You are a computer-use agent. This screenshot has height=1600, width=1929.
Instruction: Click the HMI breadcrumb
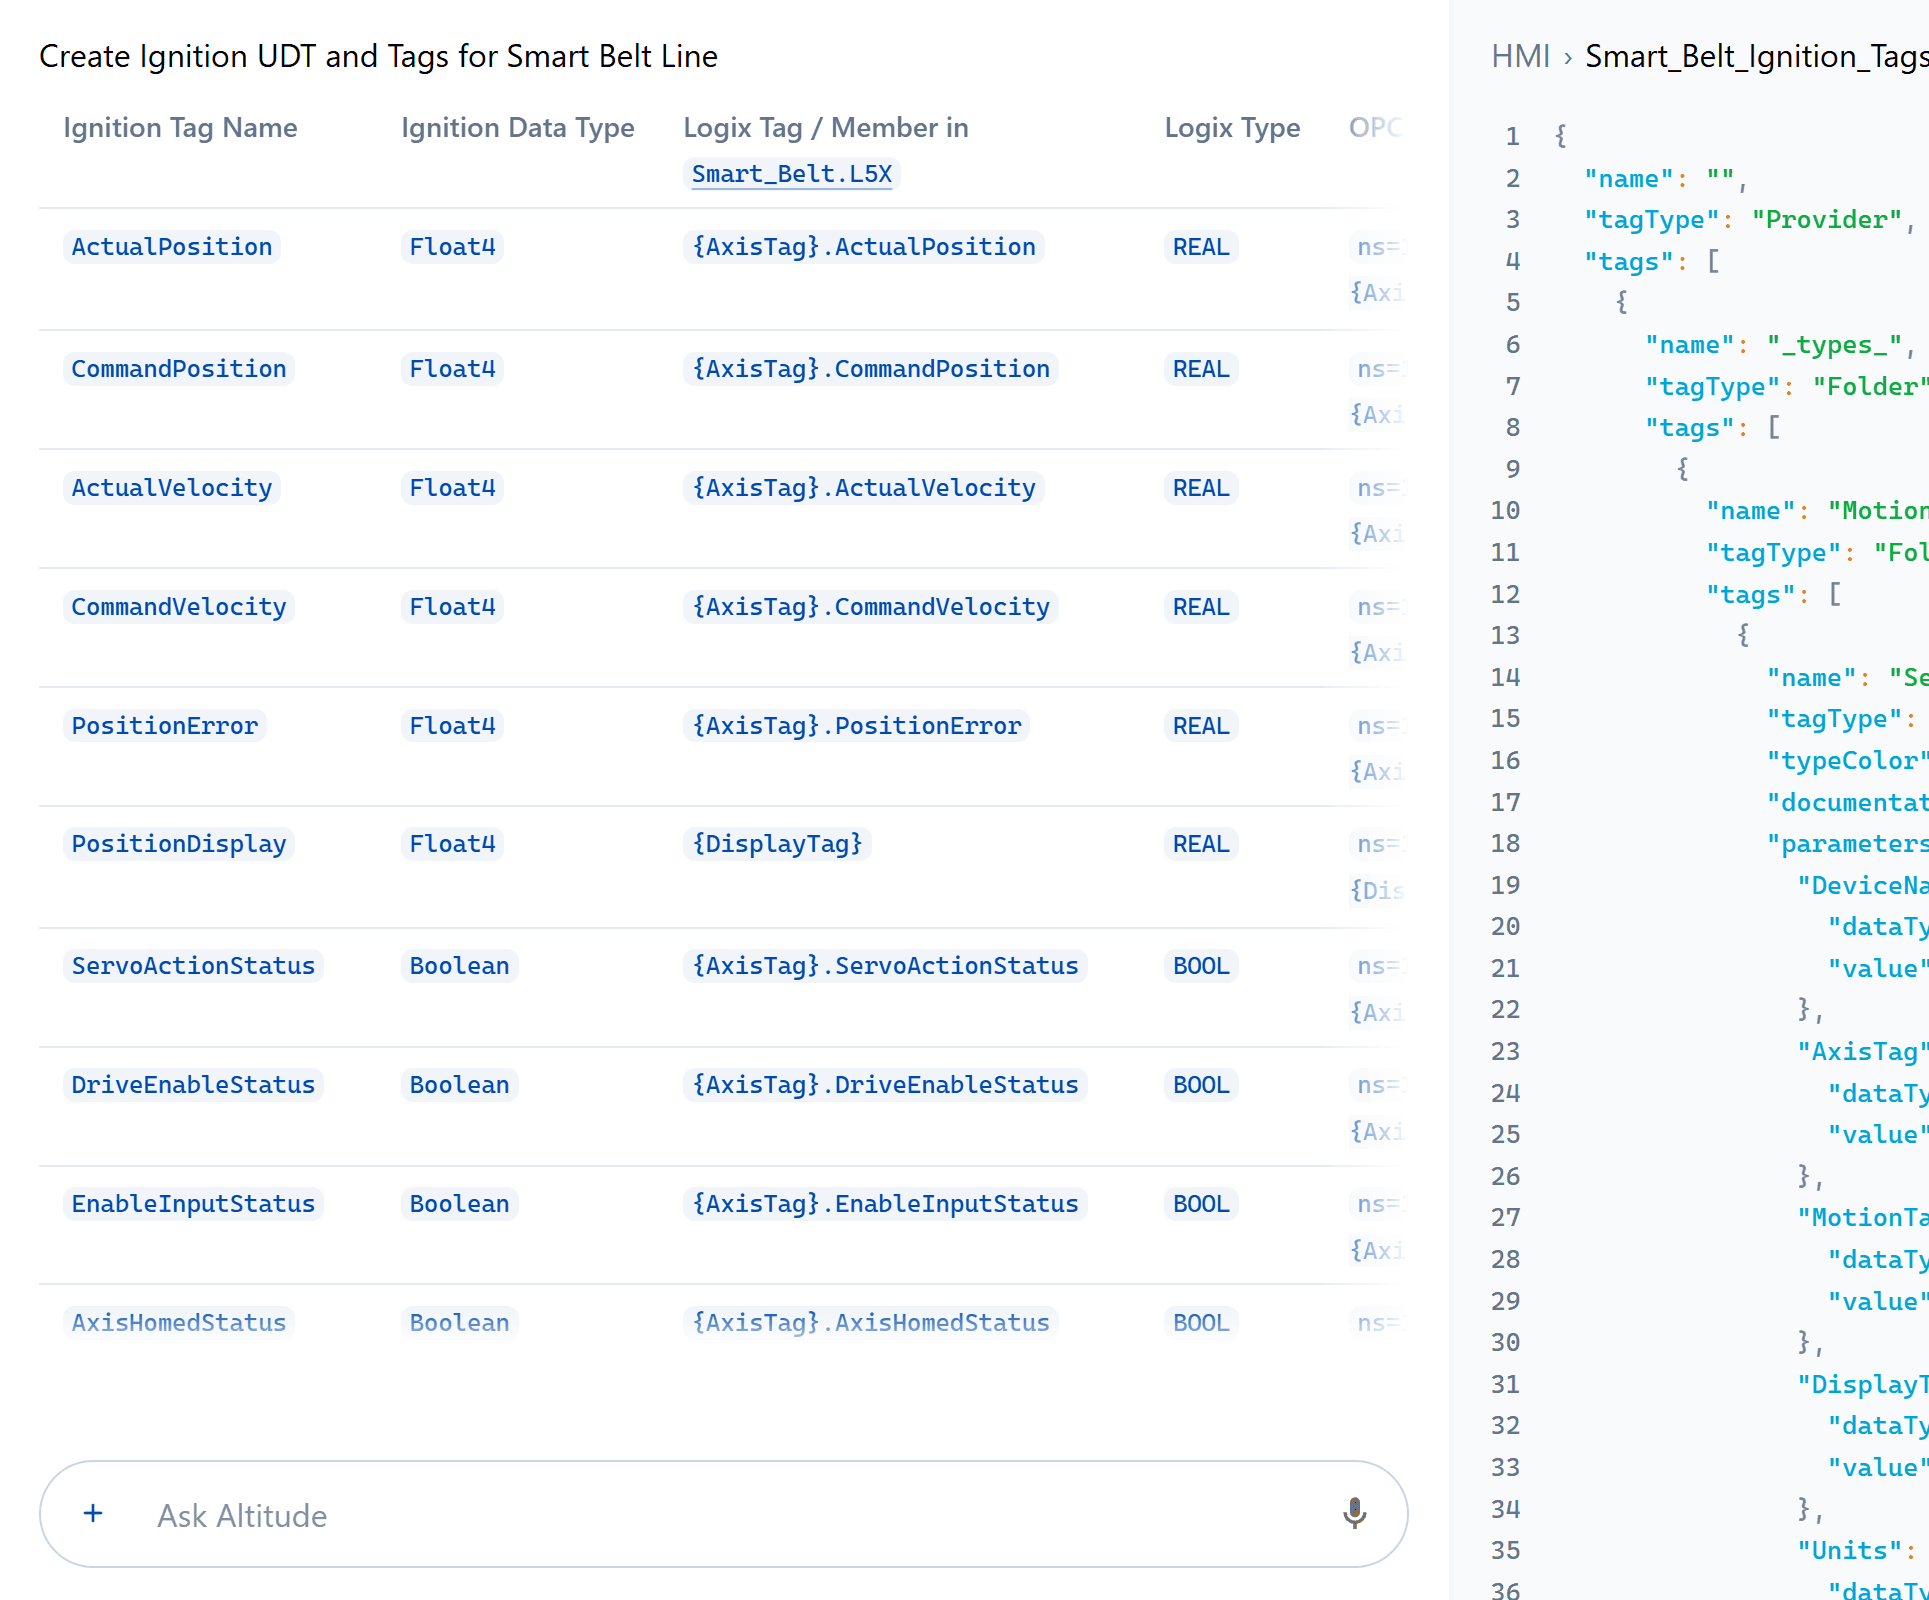tap(1520, 56)
